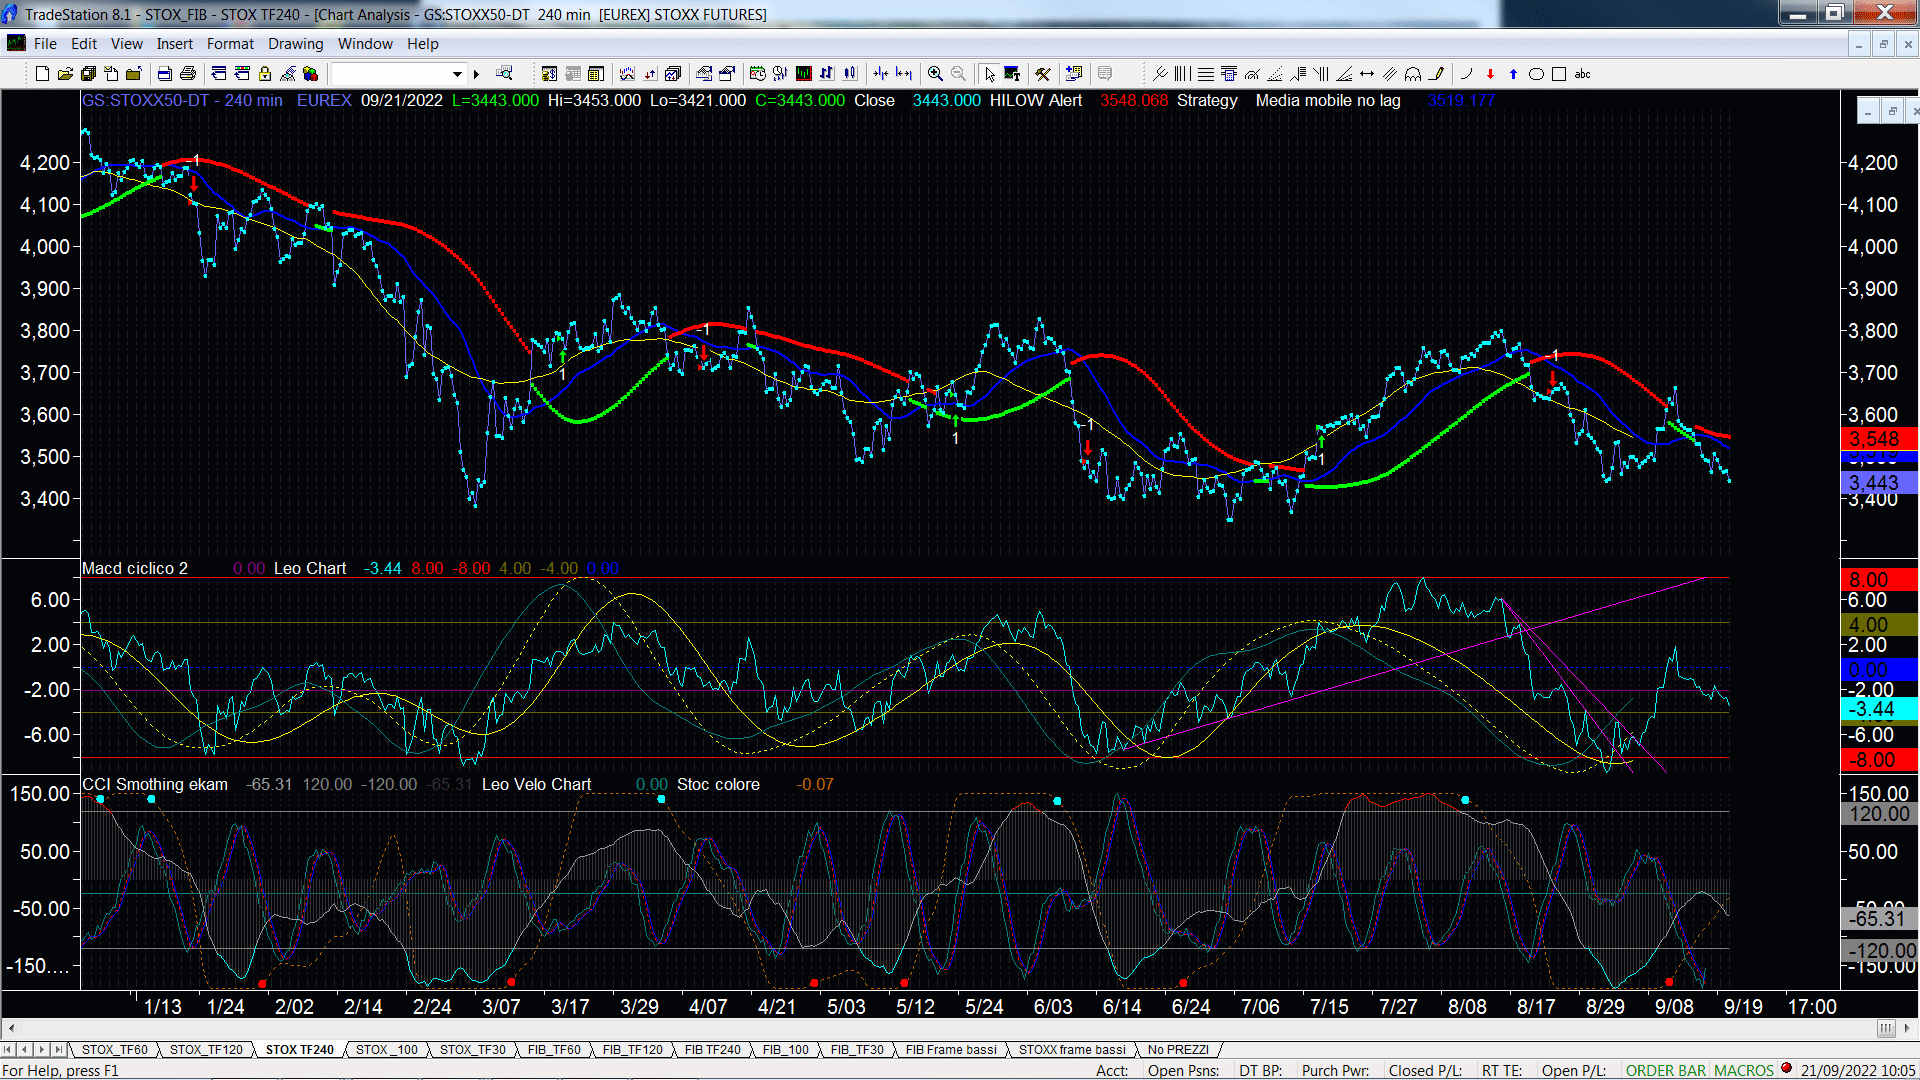
Task: Select the horizontal double-arrow drawing tool
Action: click(x=1367, y=74)
